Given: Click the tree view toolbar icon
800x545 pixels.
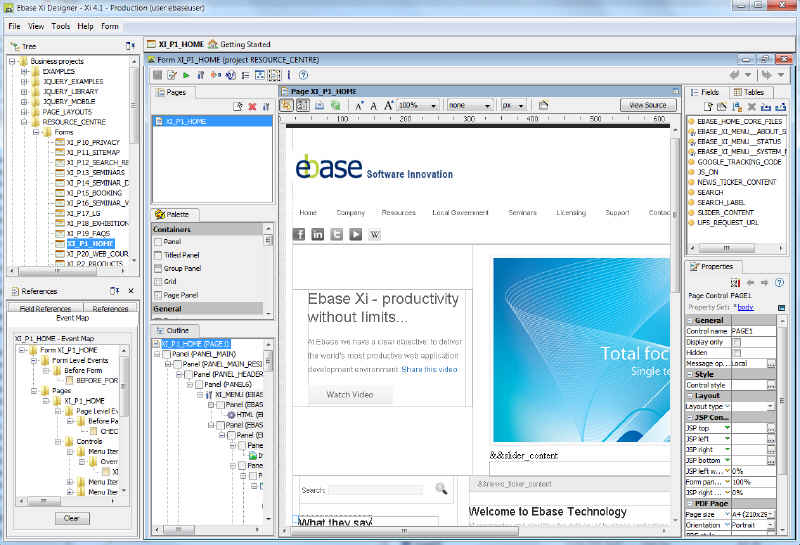Looking at the screenshot, I should coord(245,75).
